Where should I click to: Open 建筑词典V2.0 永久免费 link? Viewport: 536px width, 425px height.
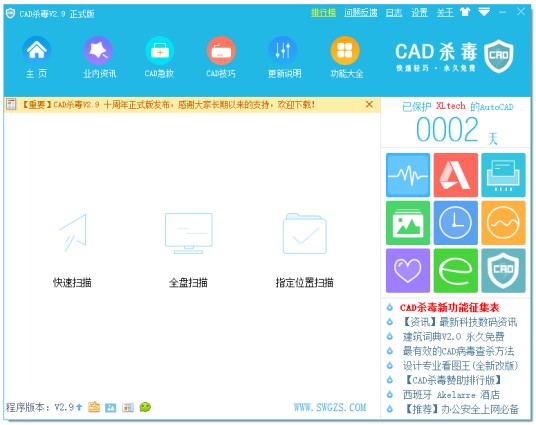[453, 337]
